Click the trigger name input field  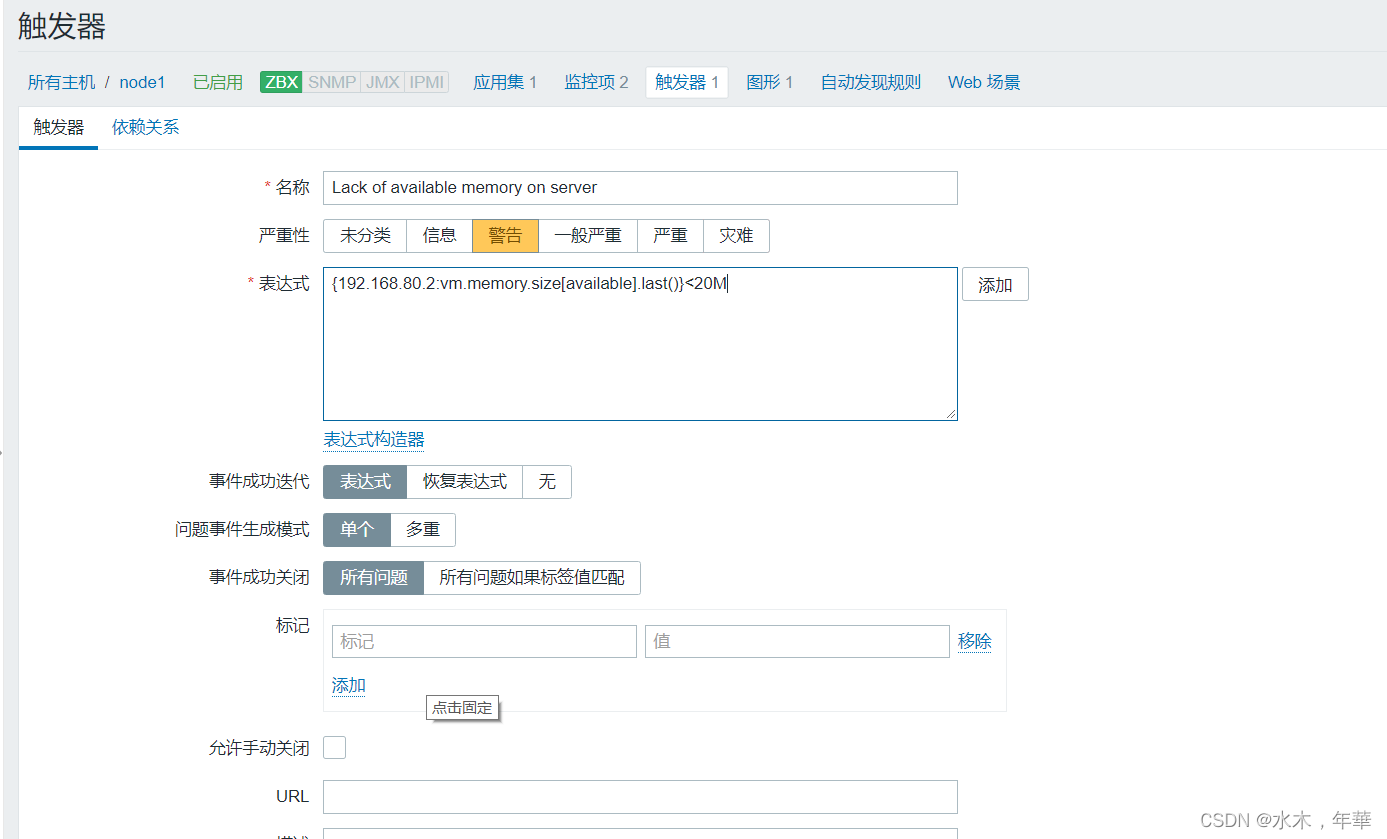(640, 188)
